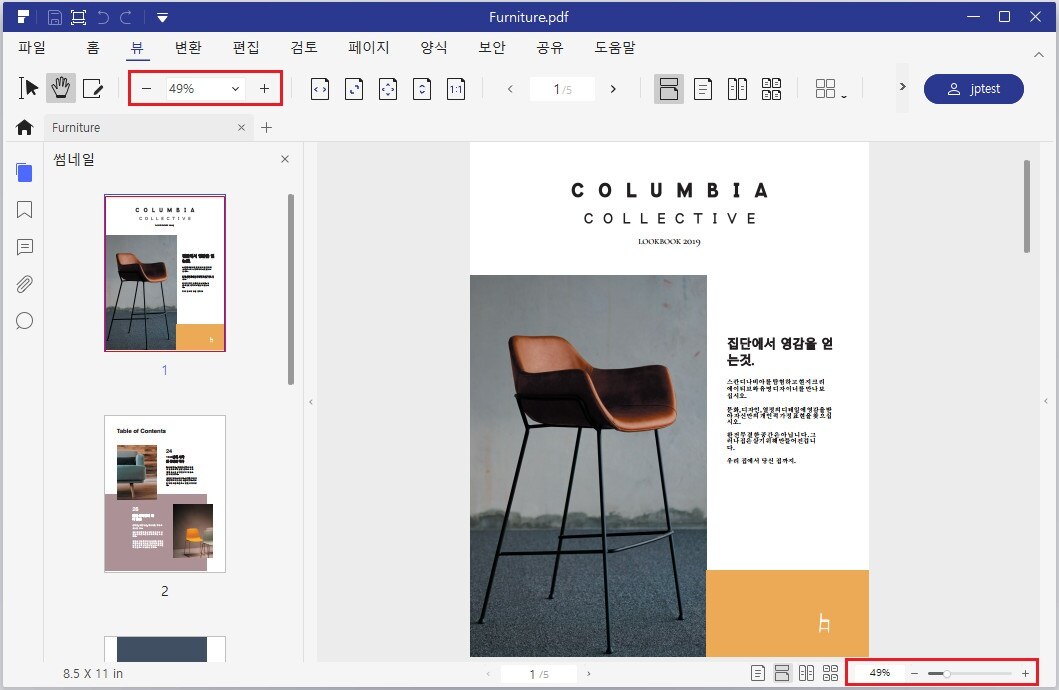This screenshot has height=690, width=1059.
Task: Click the save icon in the title bar
Action: tap(55, 17)
